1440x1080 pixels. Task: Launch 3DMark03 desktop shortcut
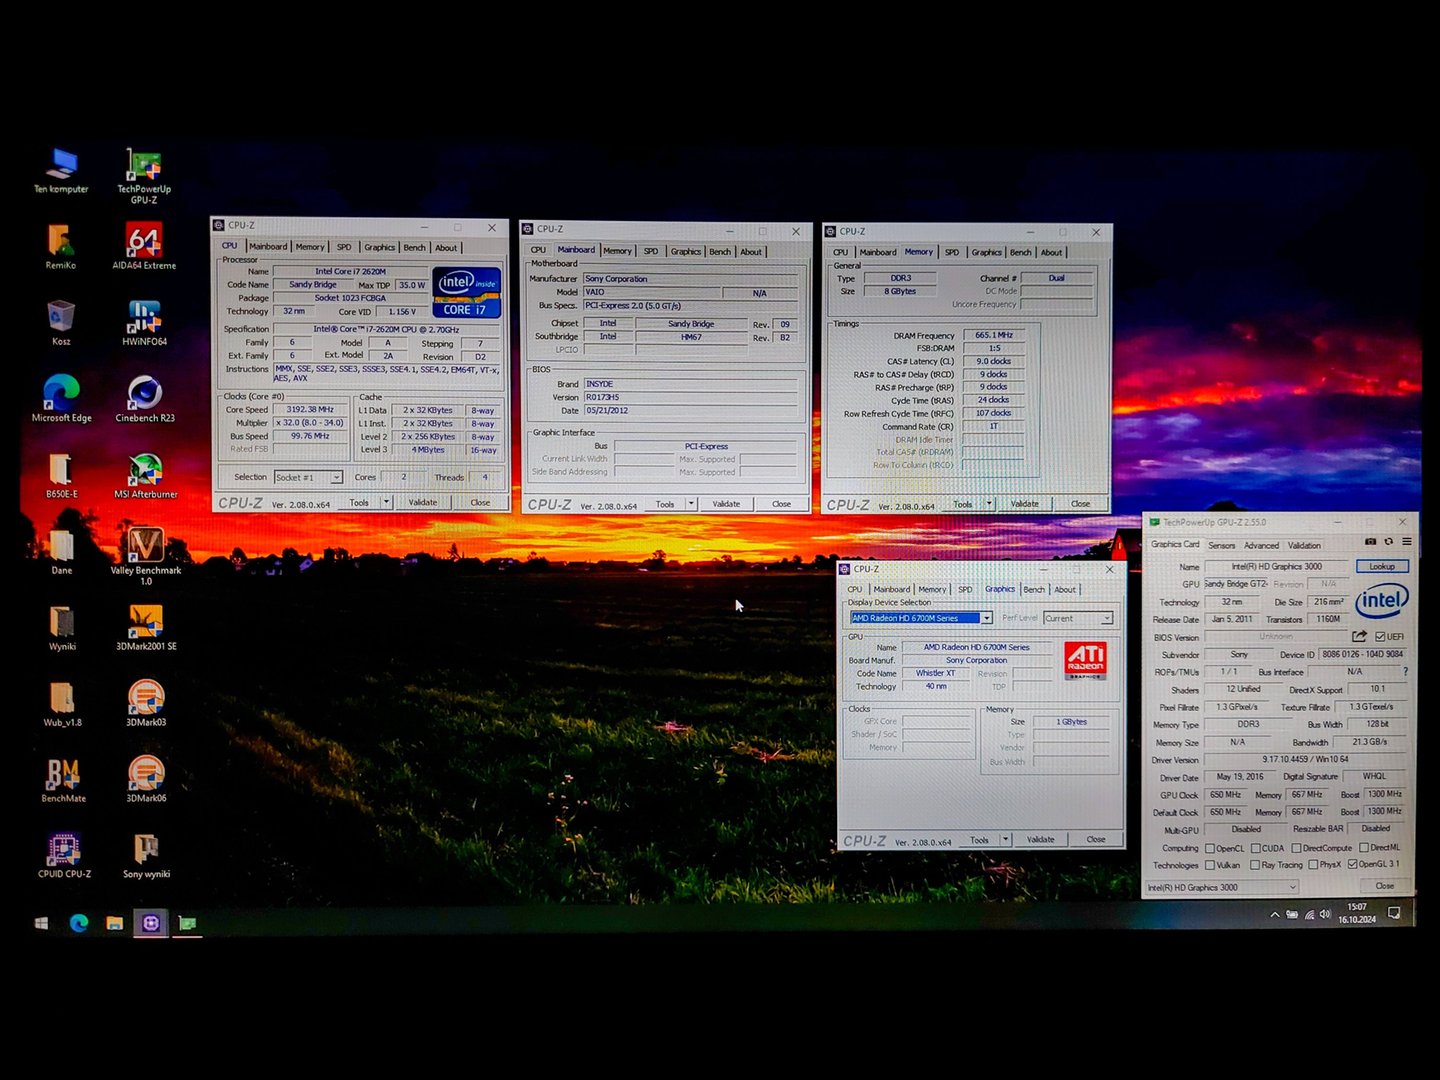(146, 703)
